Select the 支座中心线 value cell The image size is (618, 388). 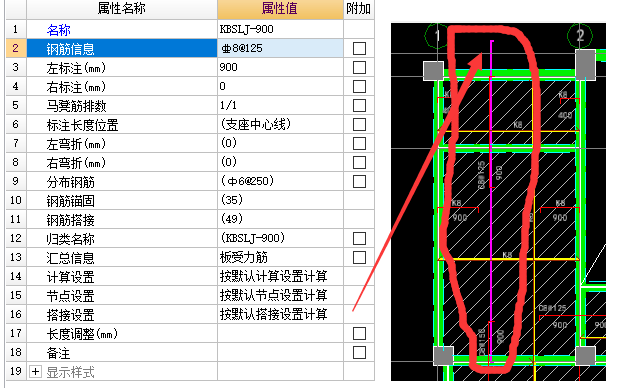pos(280,124)
